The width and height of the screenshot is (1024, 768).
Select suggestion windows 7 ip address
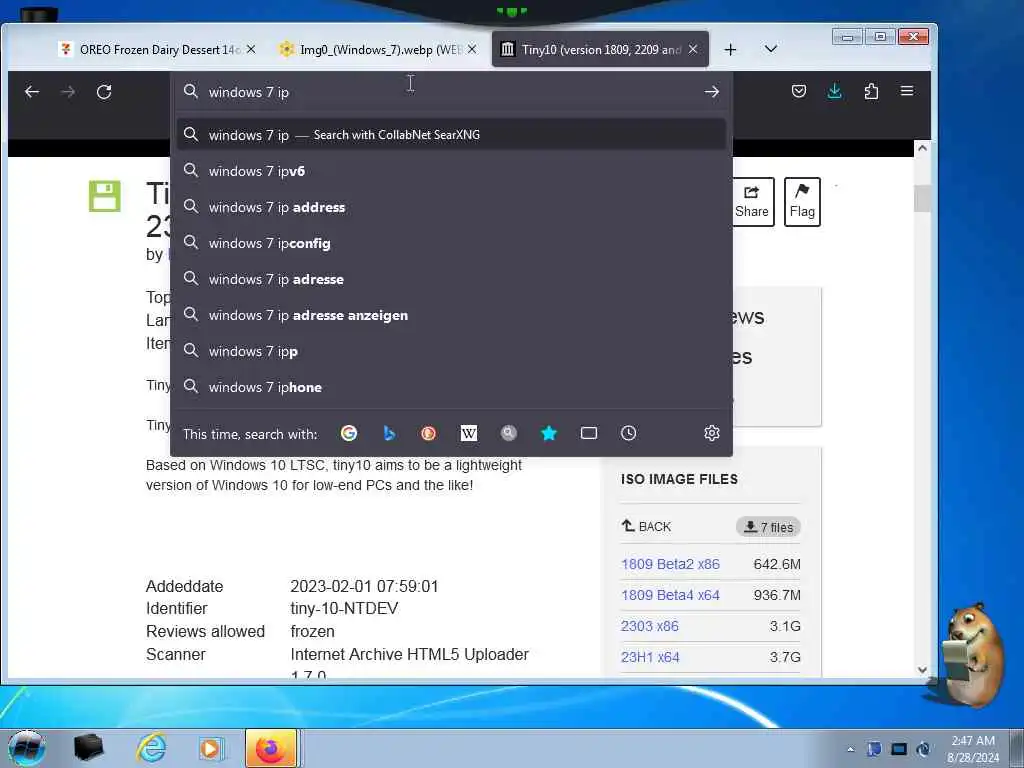click(451, 207)
